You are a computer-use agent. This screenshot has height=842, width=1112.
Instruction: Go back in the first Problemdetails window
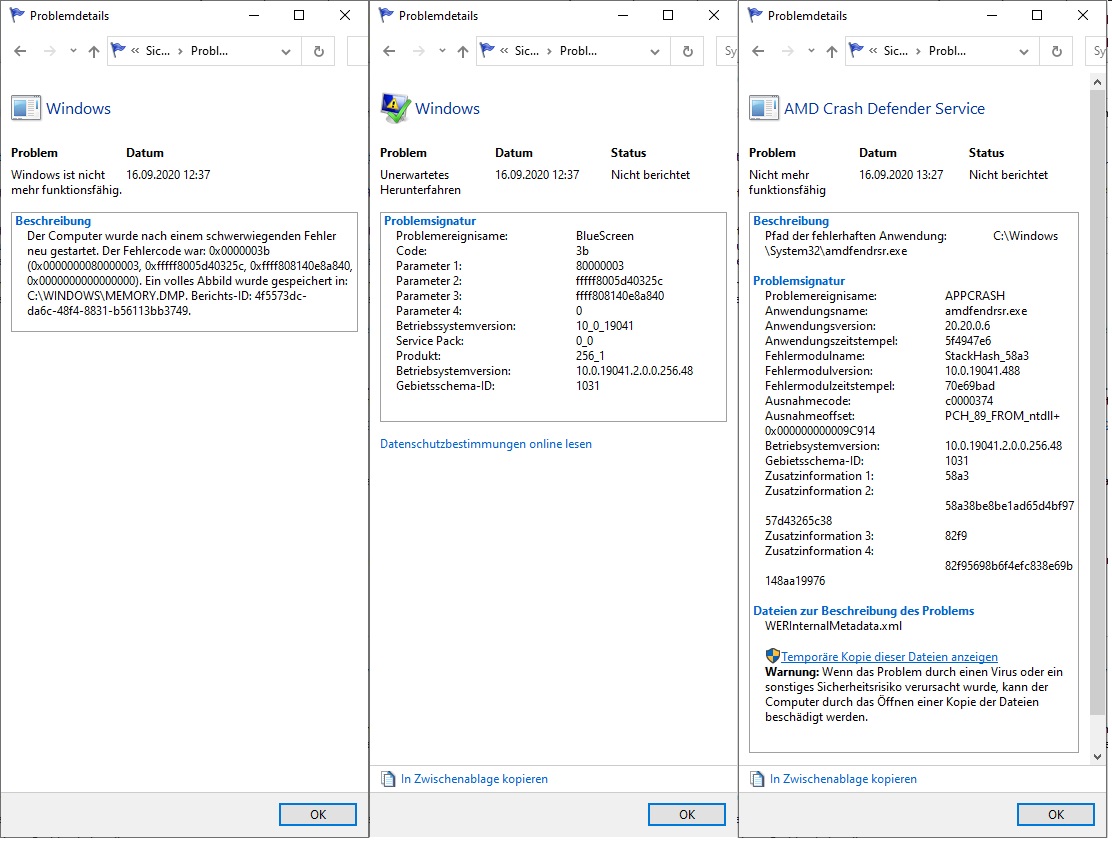pyautogui.click(x=21, y=51)
